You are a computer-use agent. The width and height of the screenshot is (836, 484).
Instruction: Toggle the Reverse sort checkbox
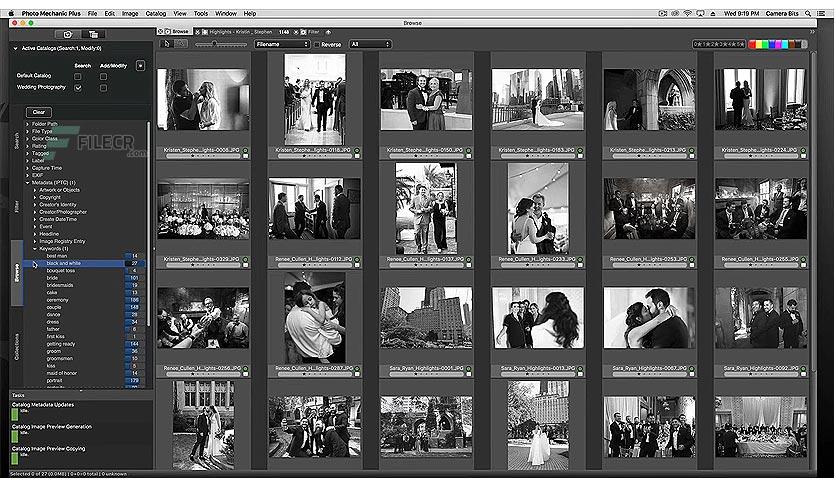coord(317,44)
